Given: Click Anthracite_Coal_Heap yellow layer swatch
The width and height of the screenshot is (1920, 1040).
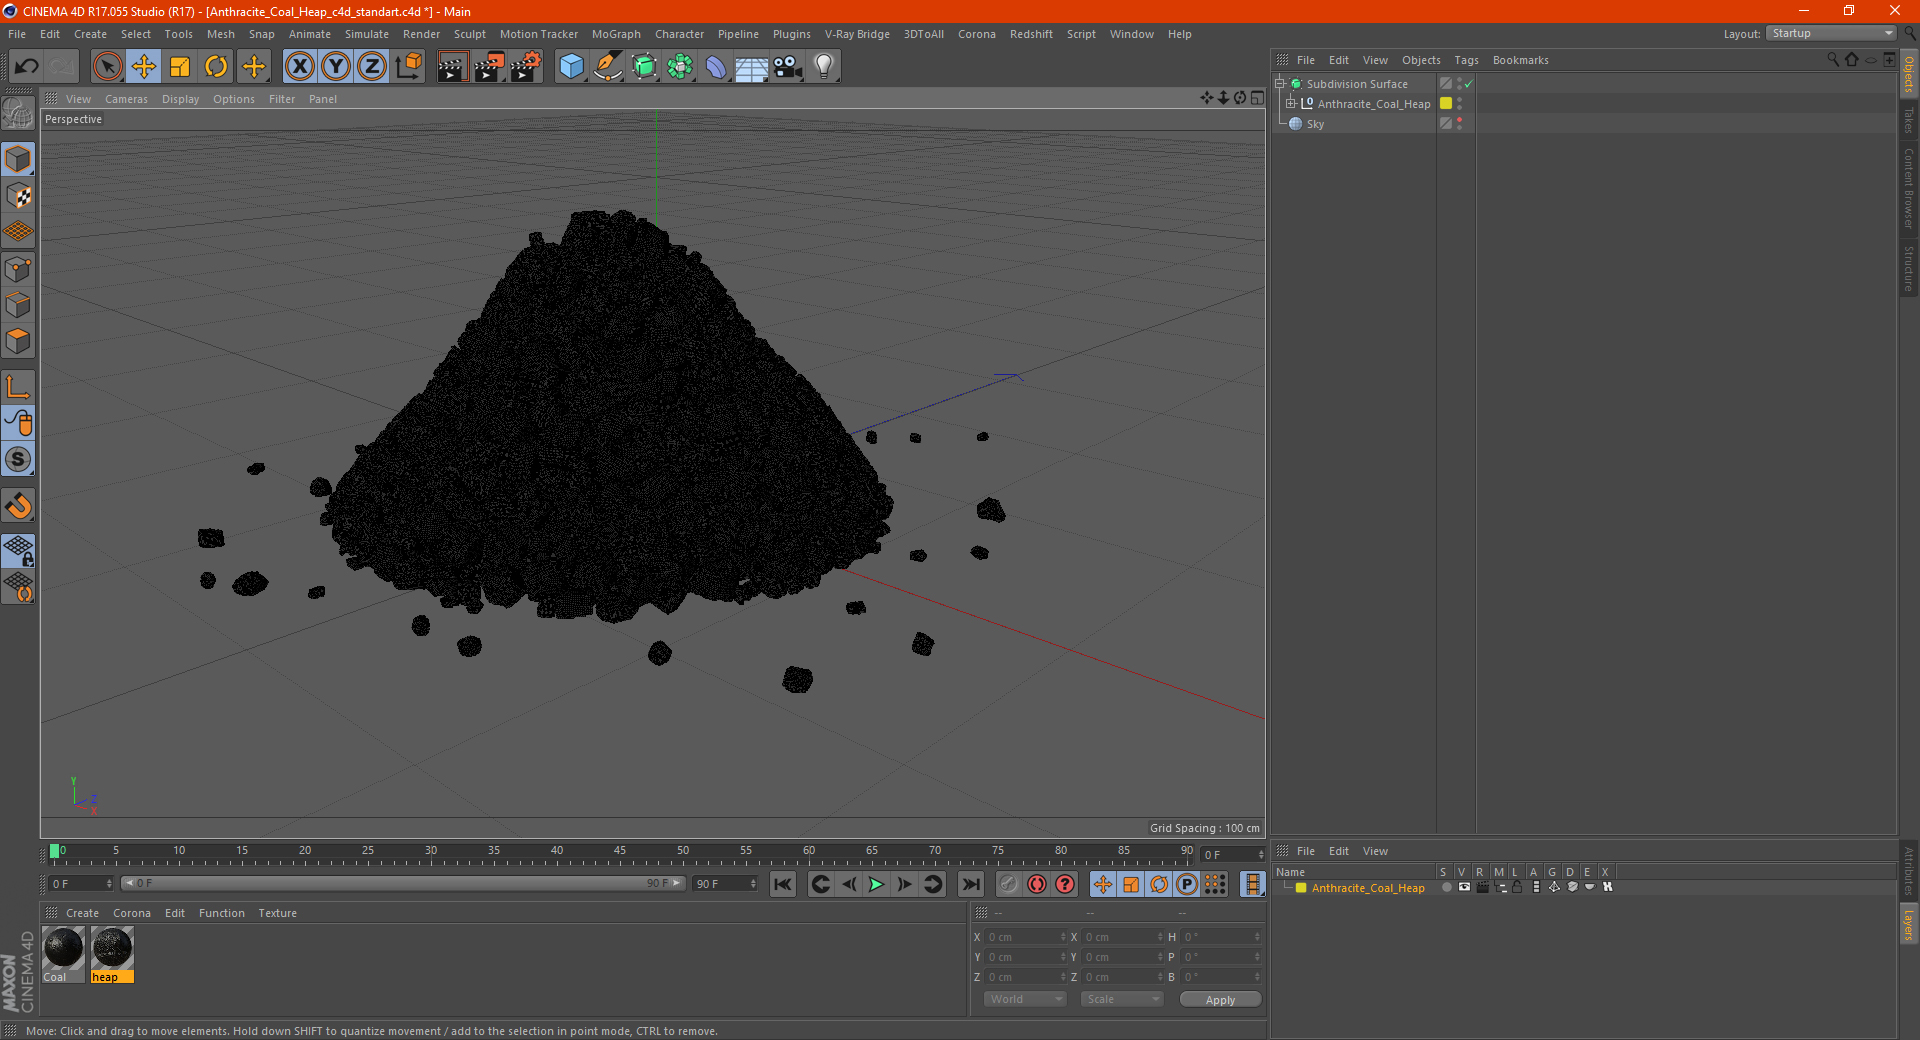Looking at the screenshot, I should (x=1446, y=103).
